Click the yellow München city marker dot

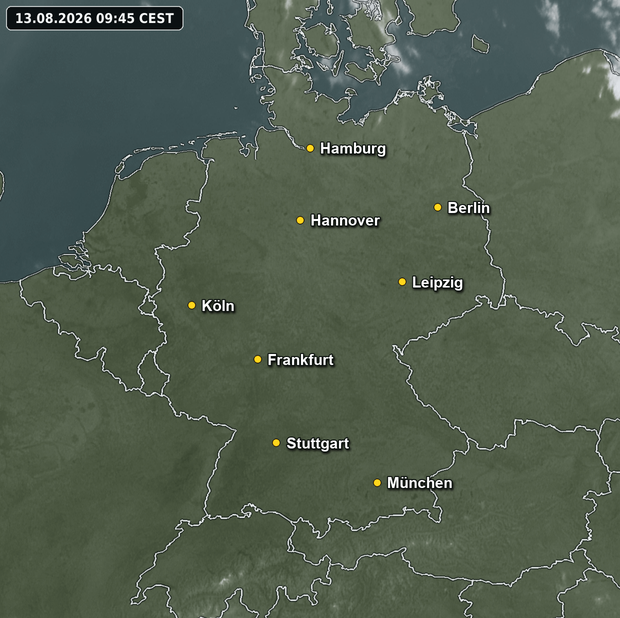coord(377,483)
